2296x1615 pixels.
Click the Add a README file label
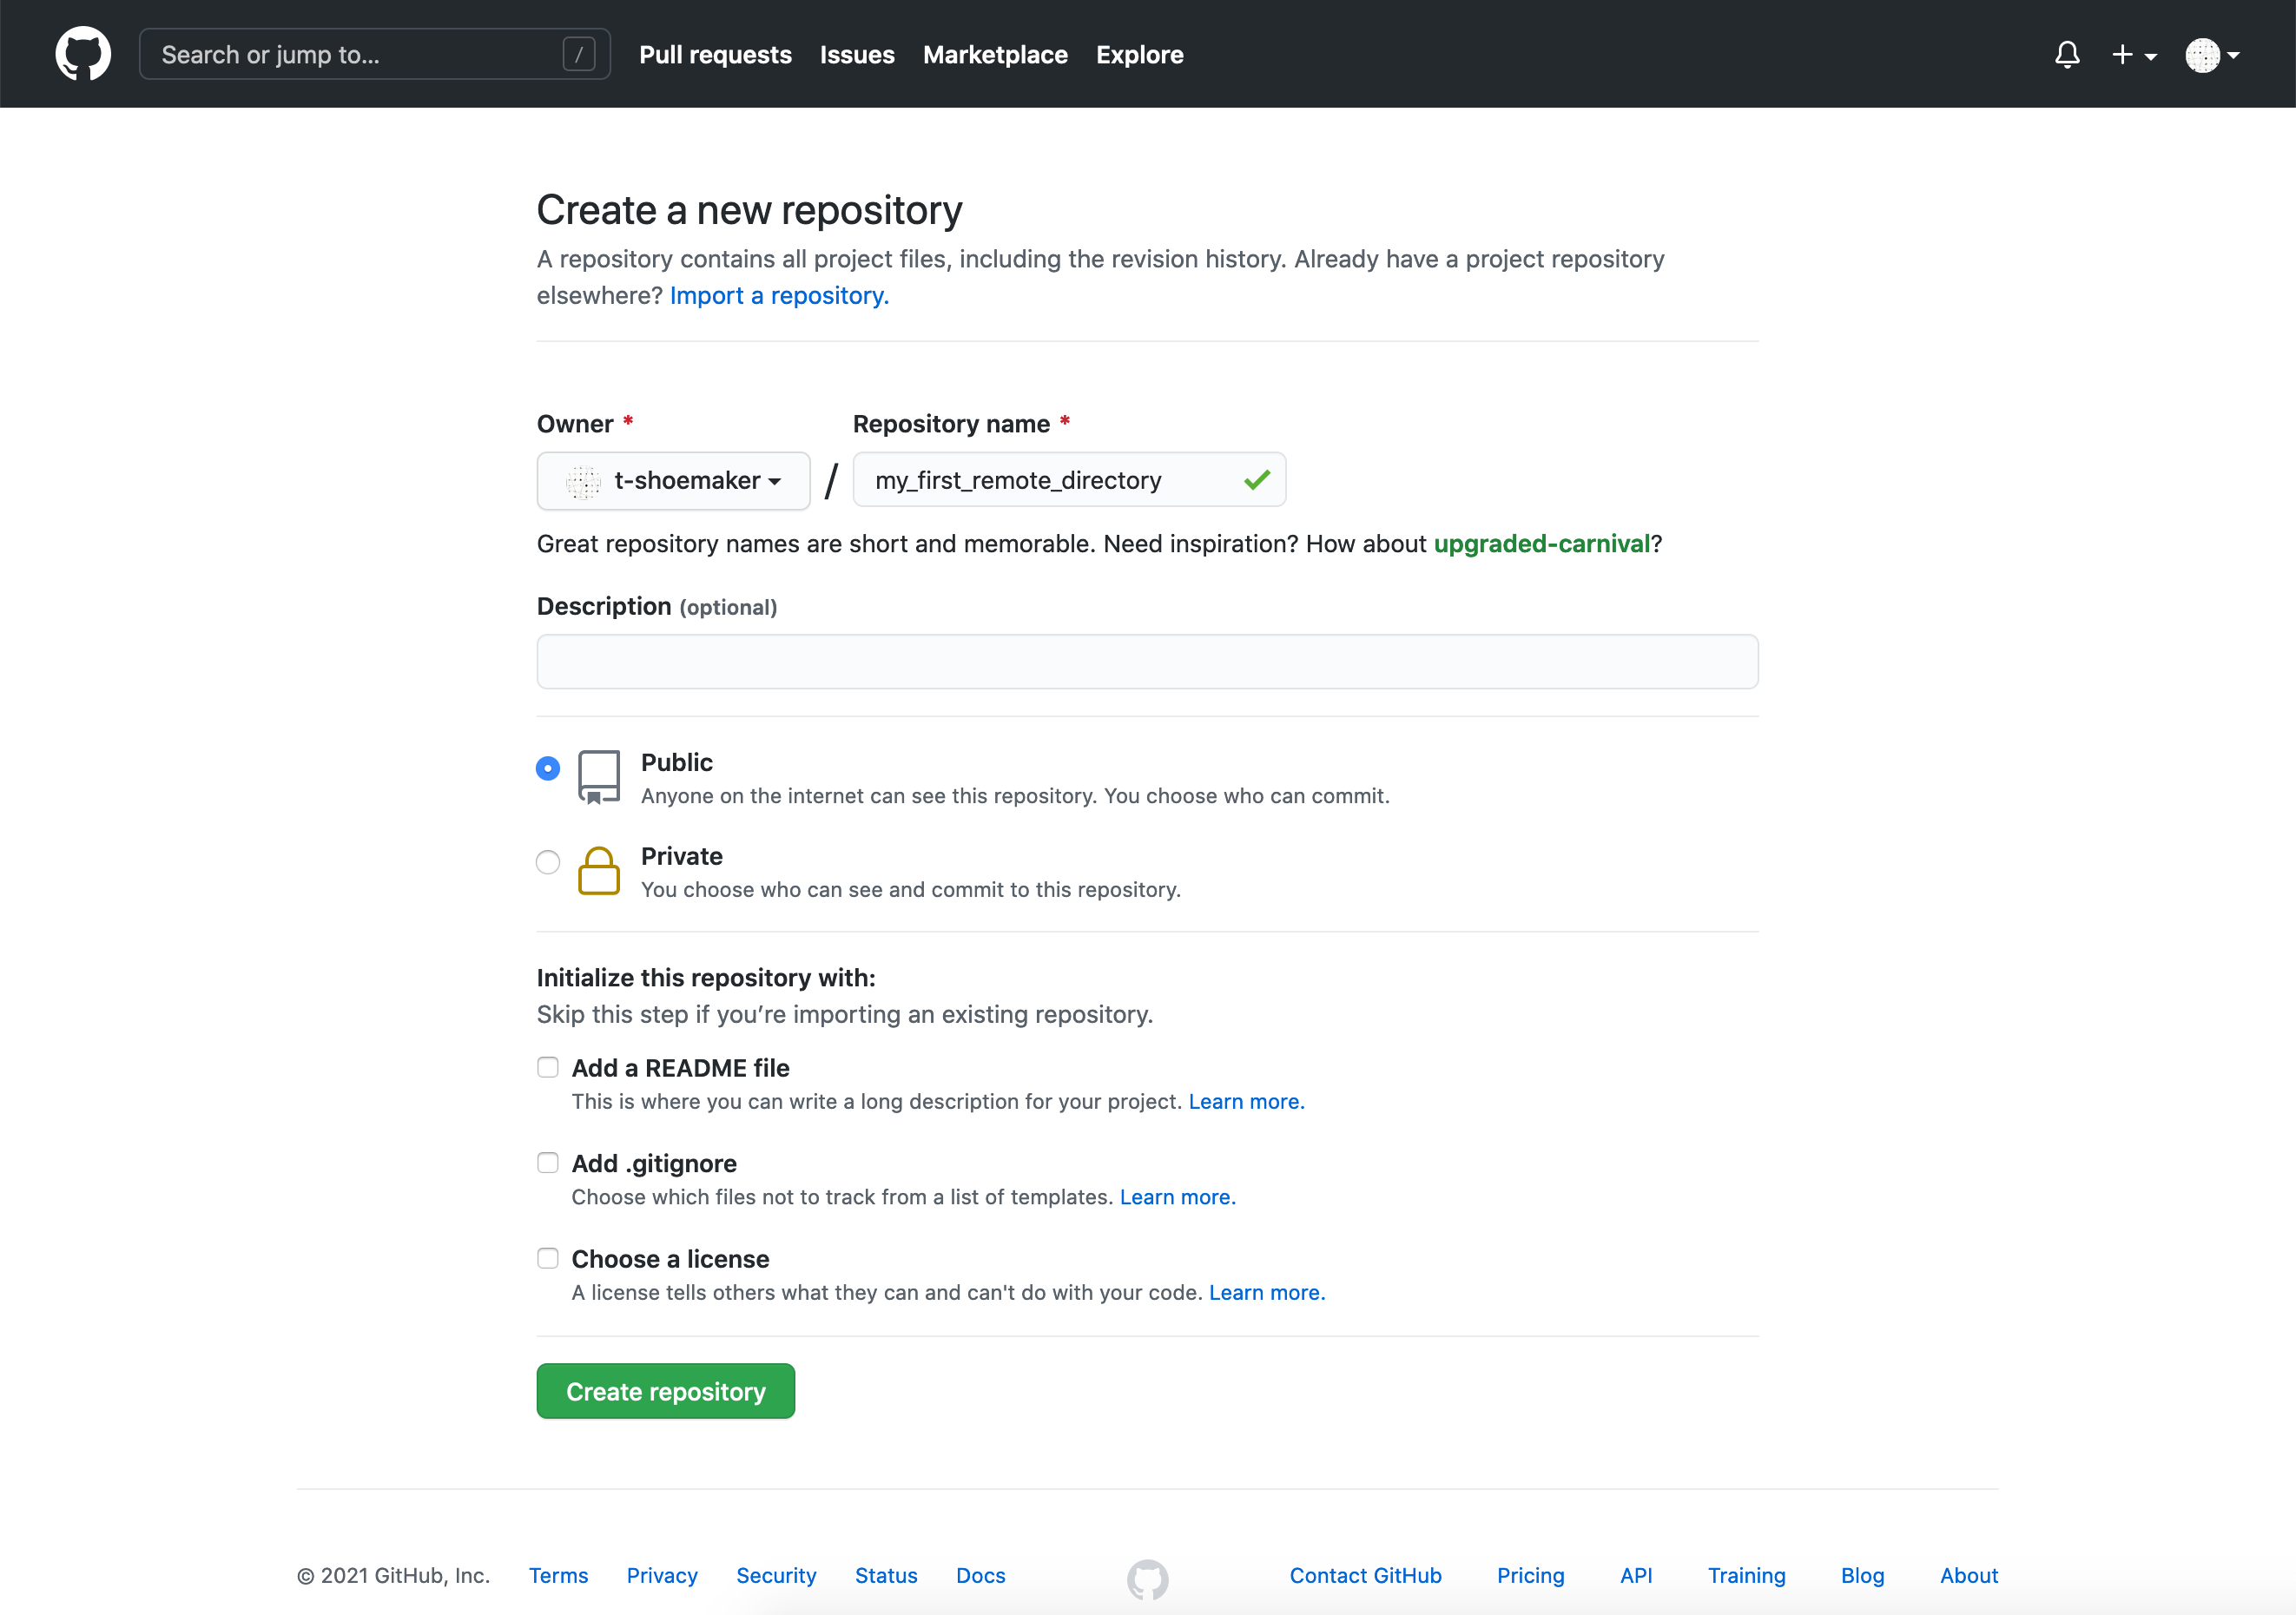[x=680, y=1068]
